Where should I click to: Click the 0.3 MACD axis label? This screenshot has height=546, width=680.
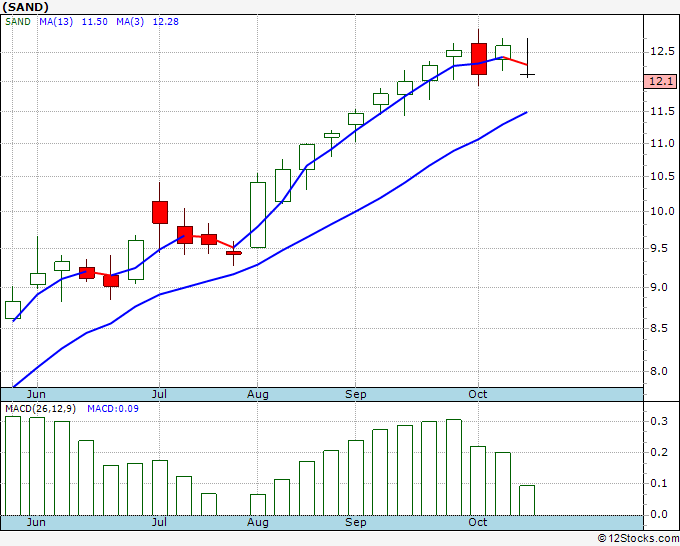coord(659,421)
